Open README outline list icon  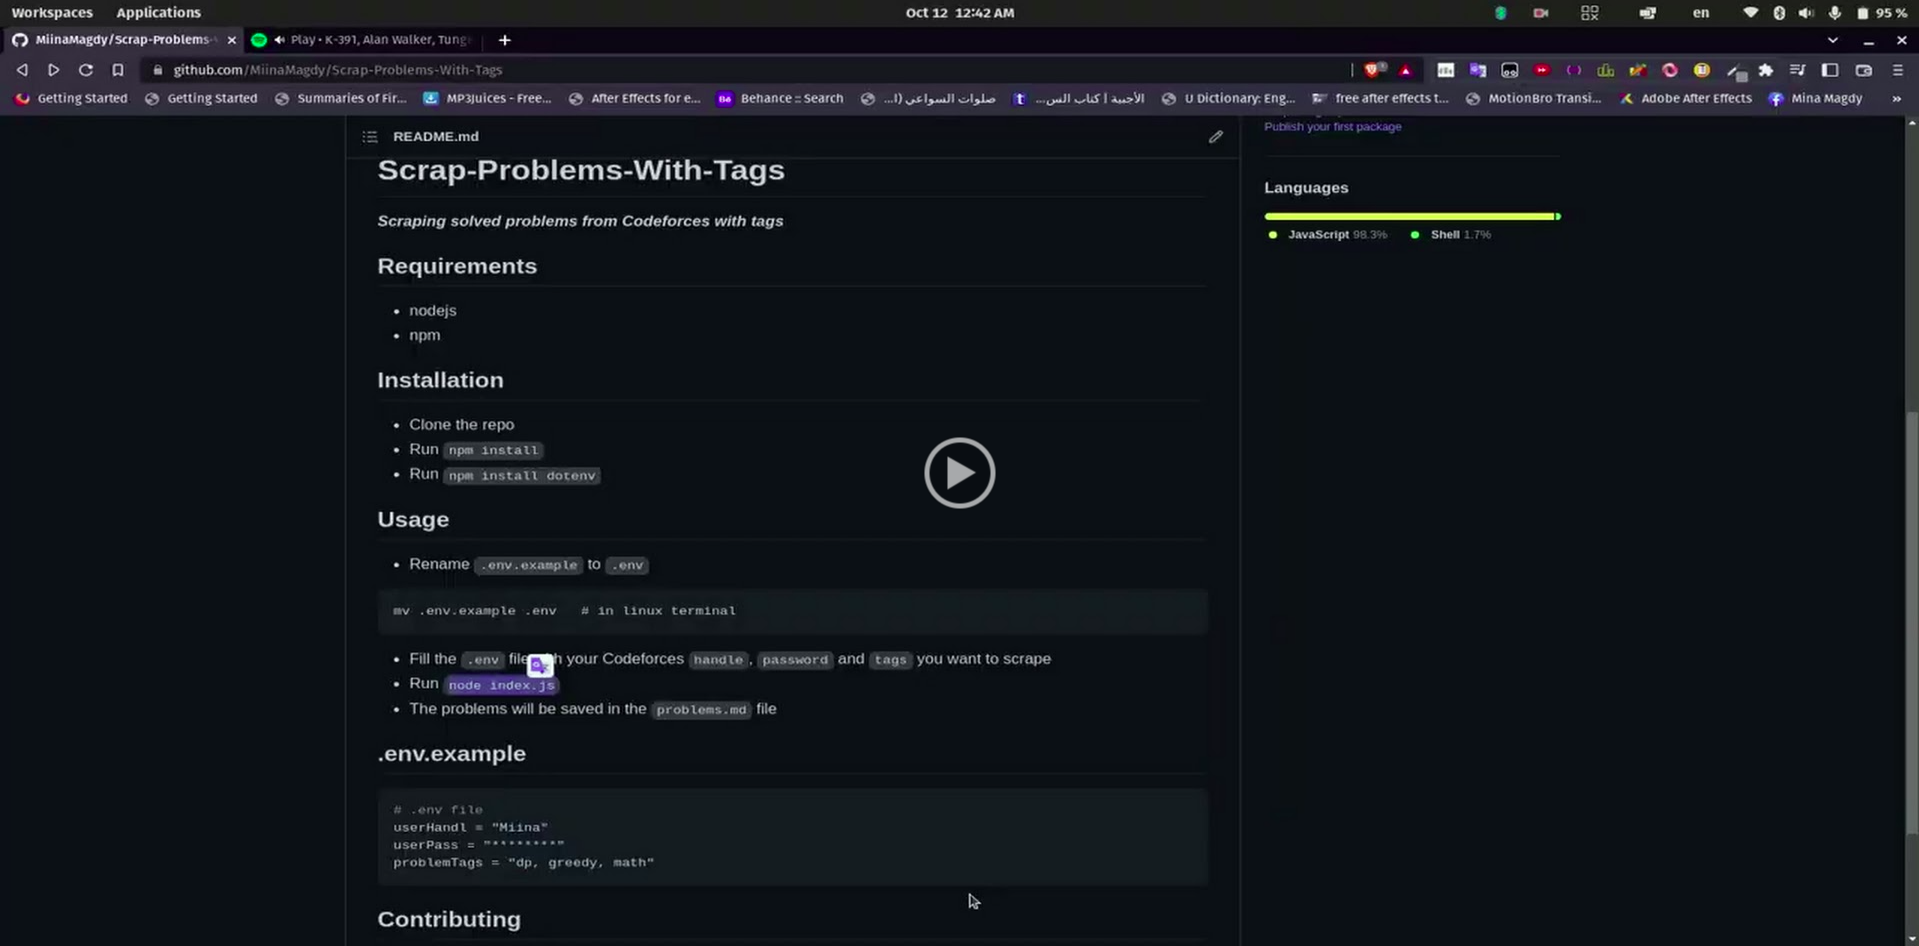(370, 137)
